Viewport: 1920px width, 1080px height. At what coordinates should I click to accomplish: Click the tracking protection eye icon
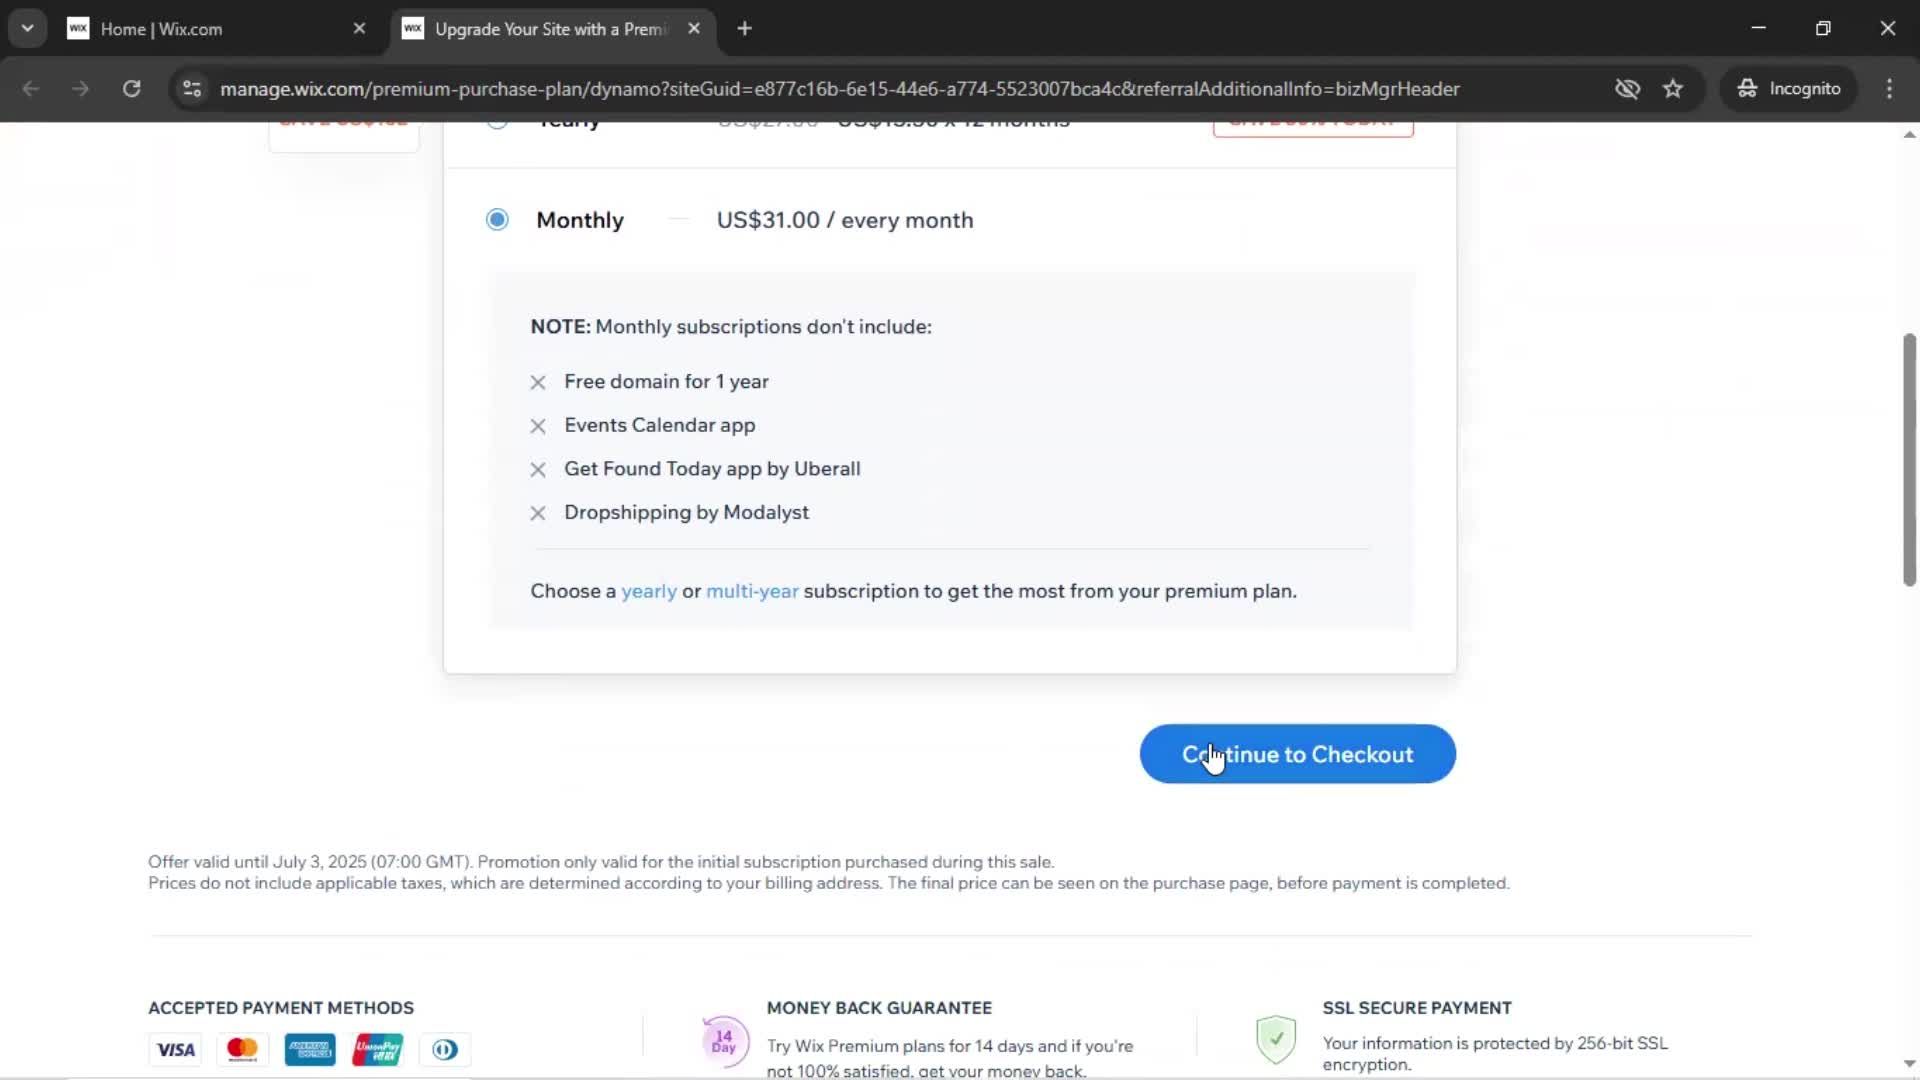1627,89
